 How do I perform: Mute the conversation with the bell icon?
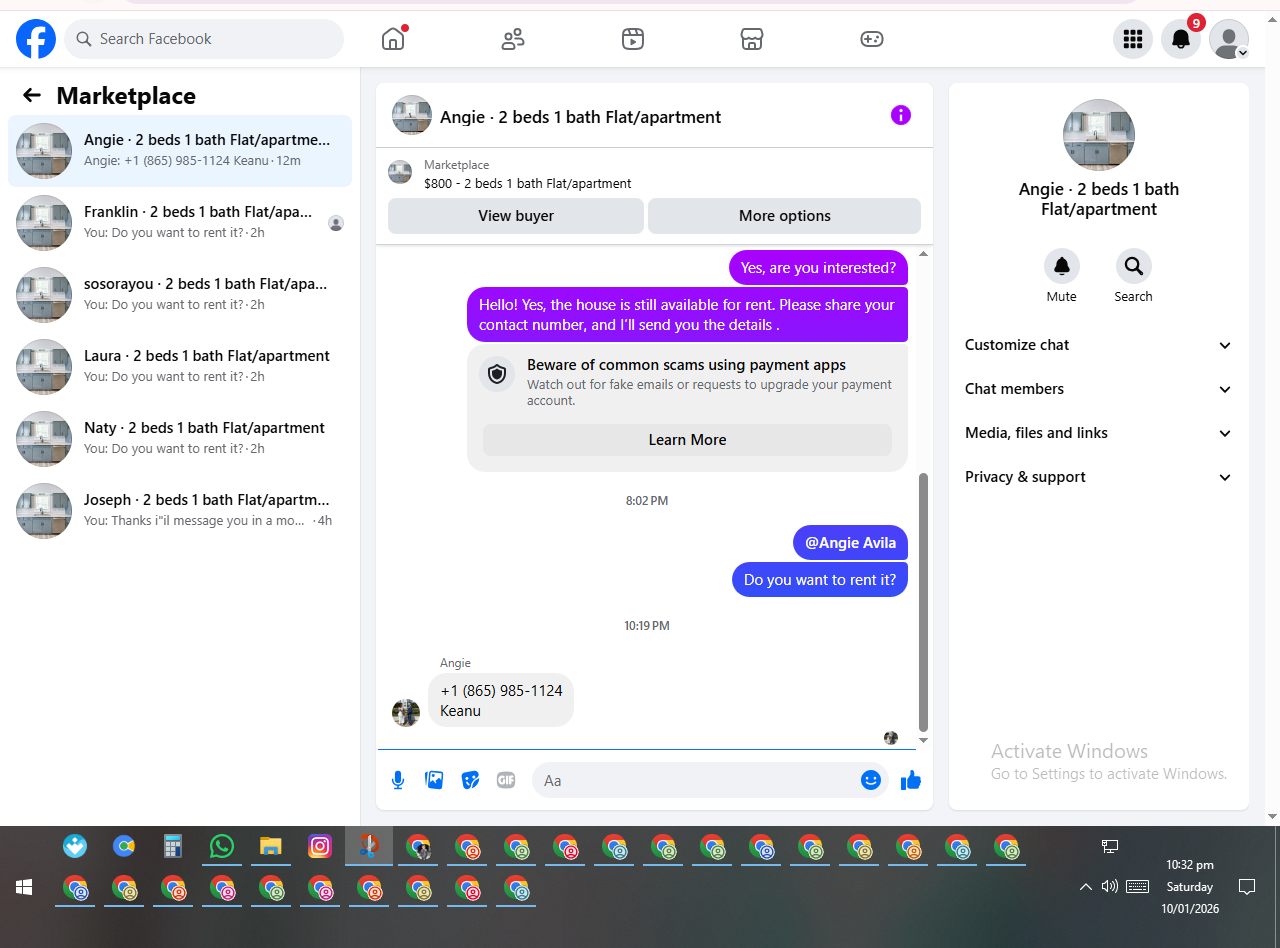click(1062, 266)
